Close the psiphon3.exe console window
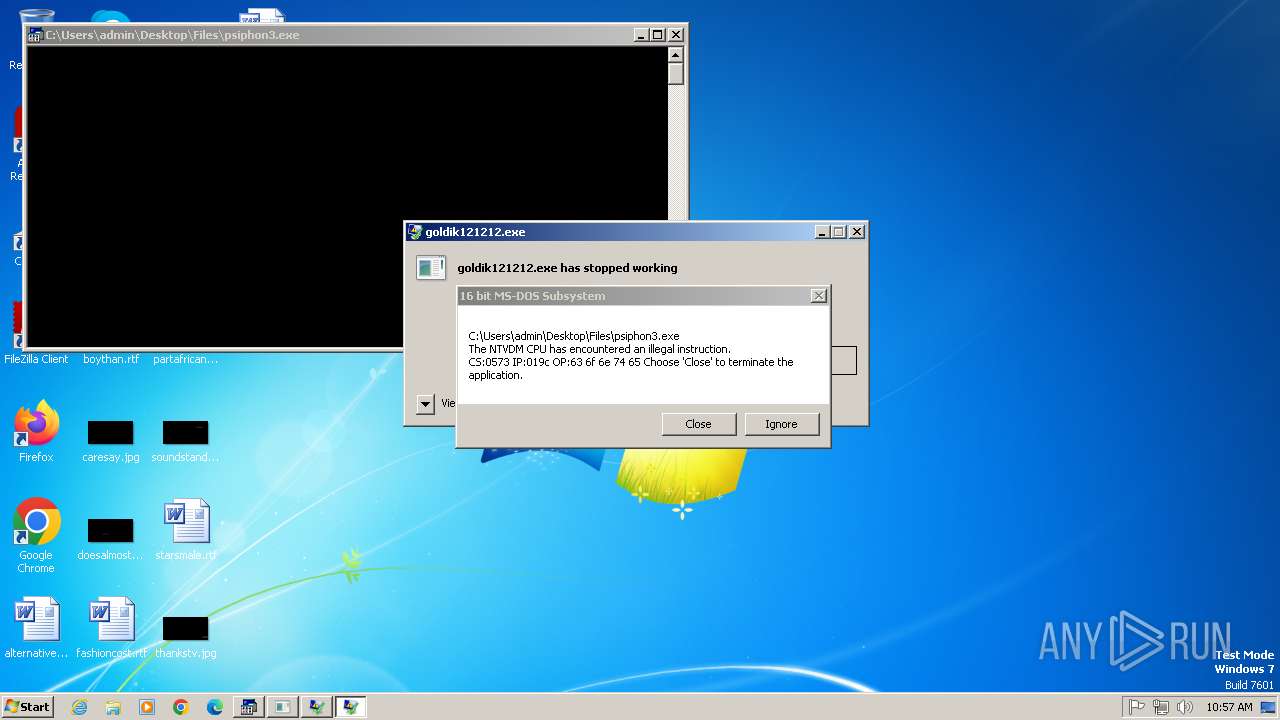The image size is (1280, 720). click(676, 35)
